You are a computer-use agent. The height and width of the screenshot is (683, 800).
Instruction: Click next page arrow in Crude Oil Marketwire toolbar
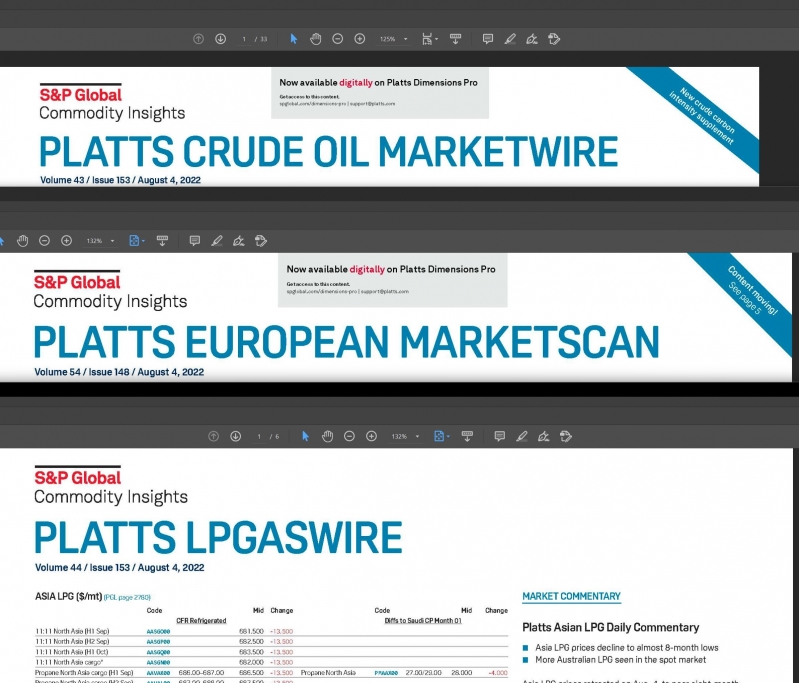[220, 39]
